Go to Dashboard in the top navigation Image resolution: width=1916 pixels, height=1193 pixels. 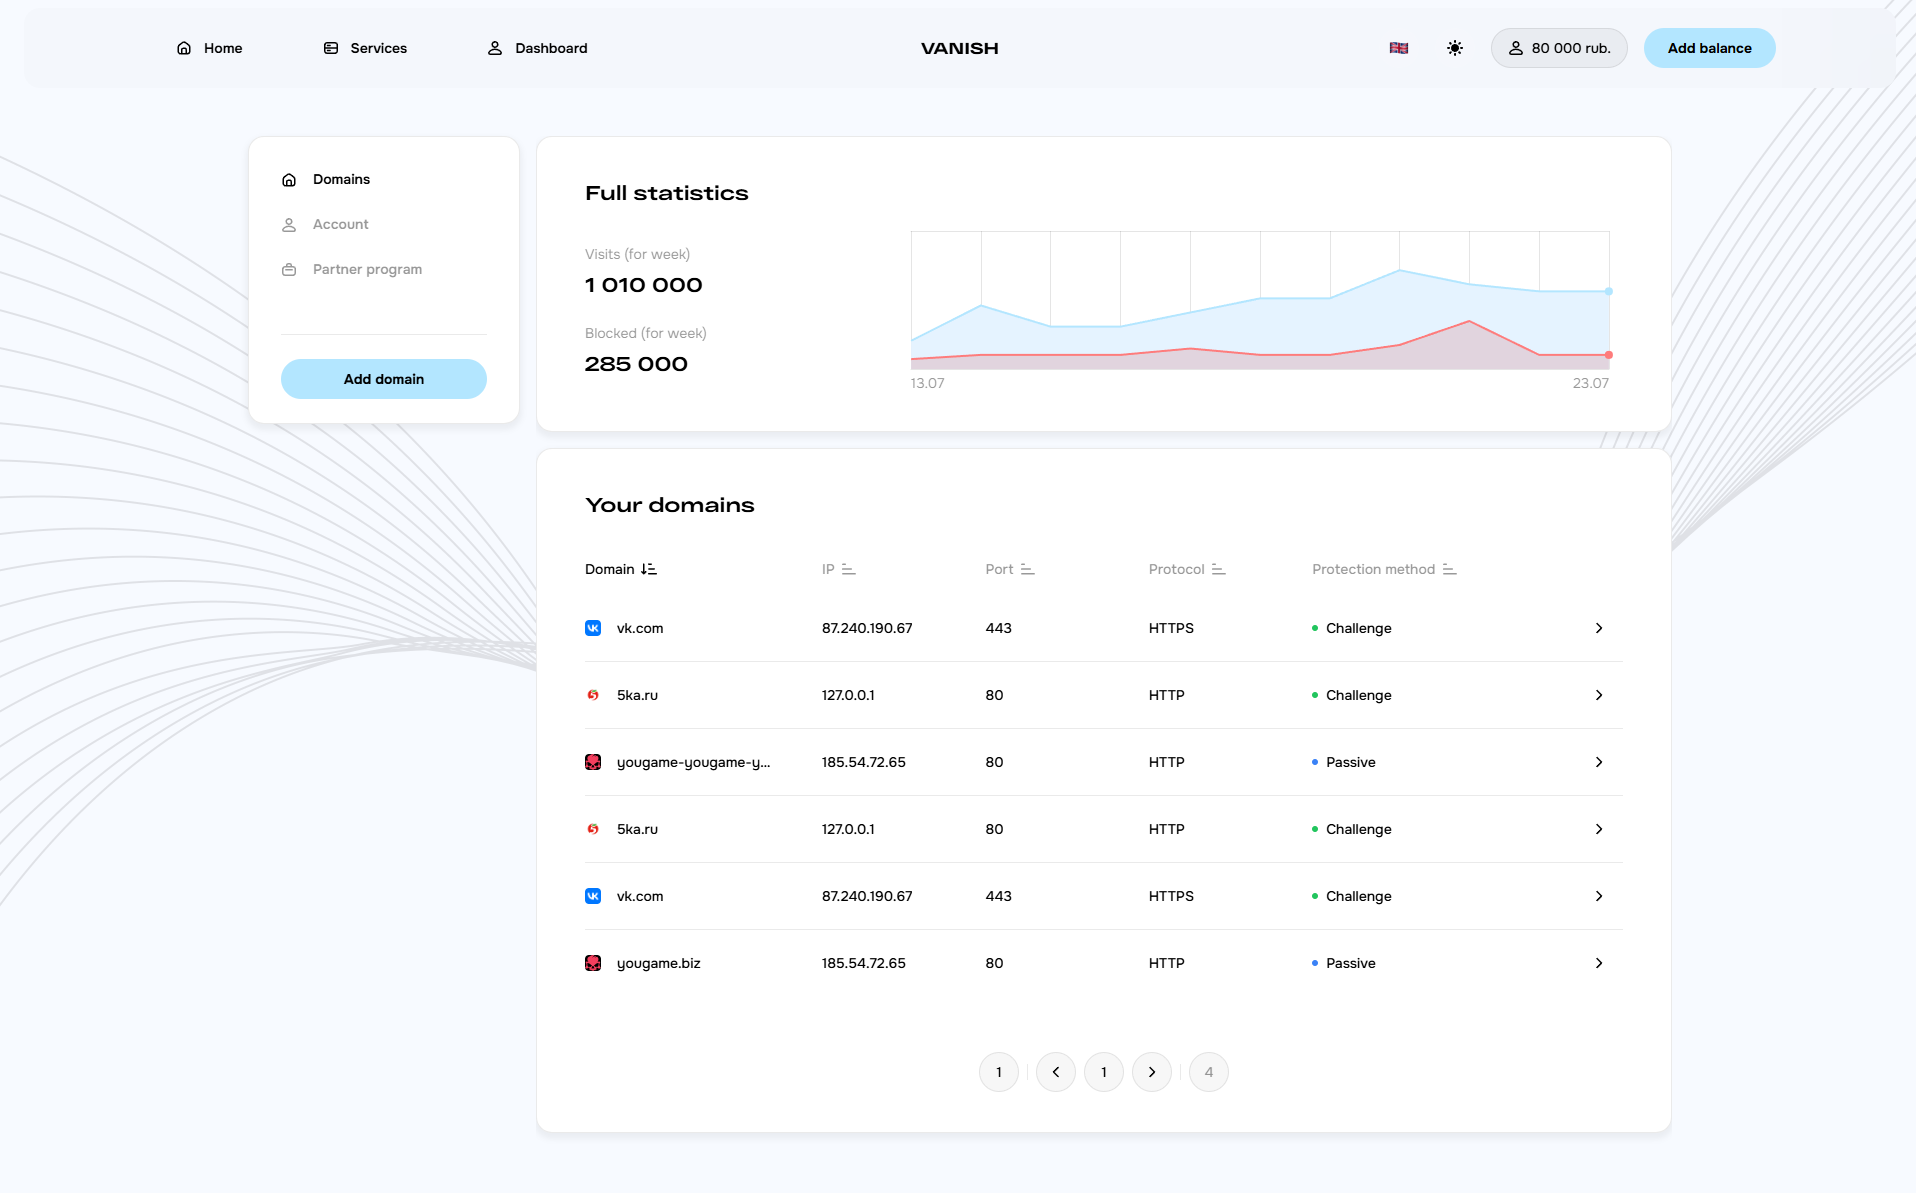[537, 48]
